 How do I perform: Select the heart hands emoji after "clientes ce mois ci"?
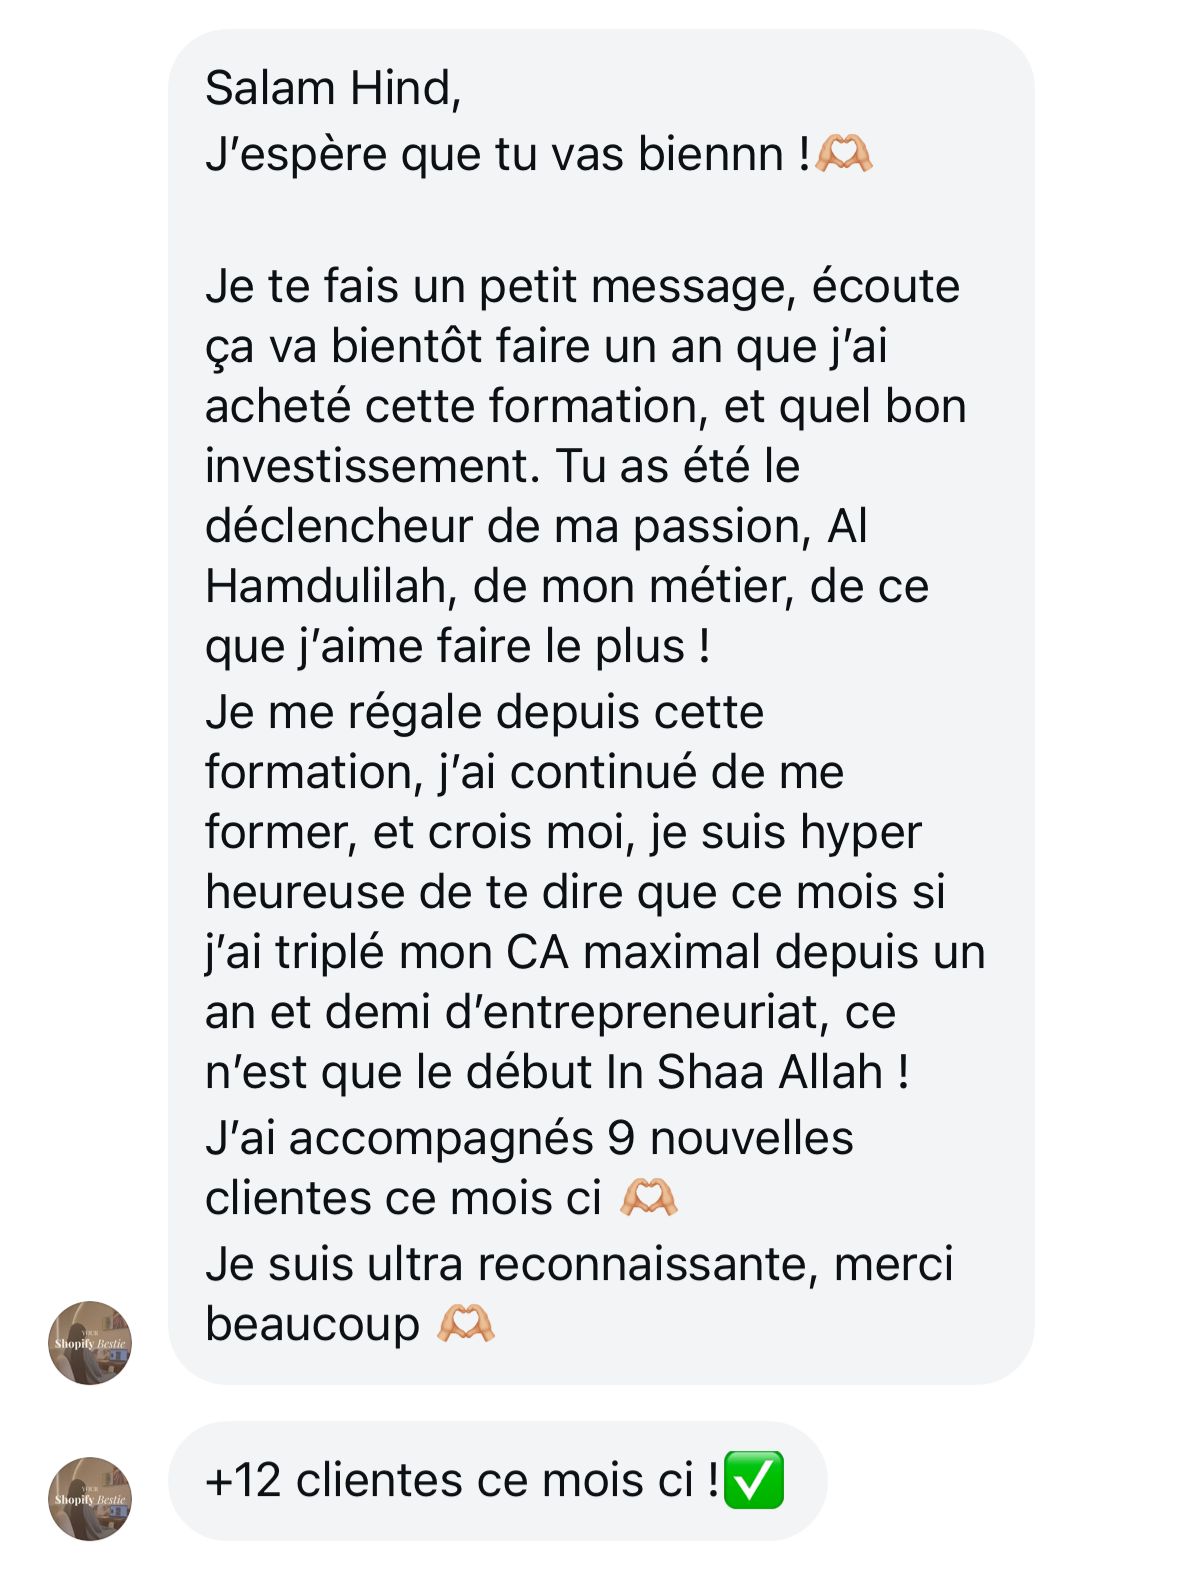click(x=649, y=1197)
